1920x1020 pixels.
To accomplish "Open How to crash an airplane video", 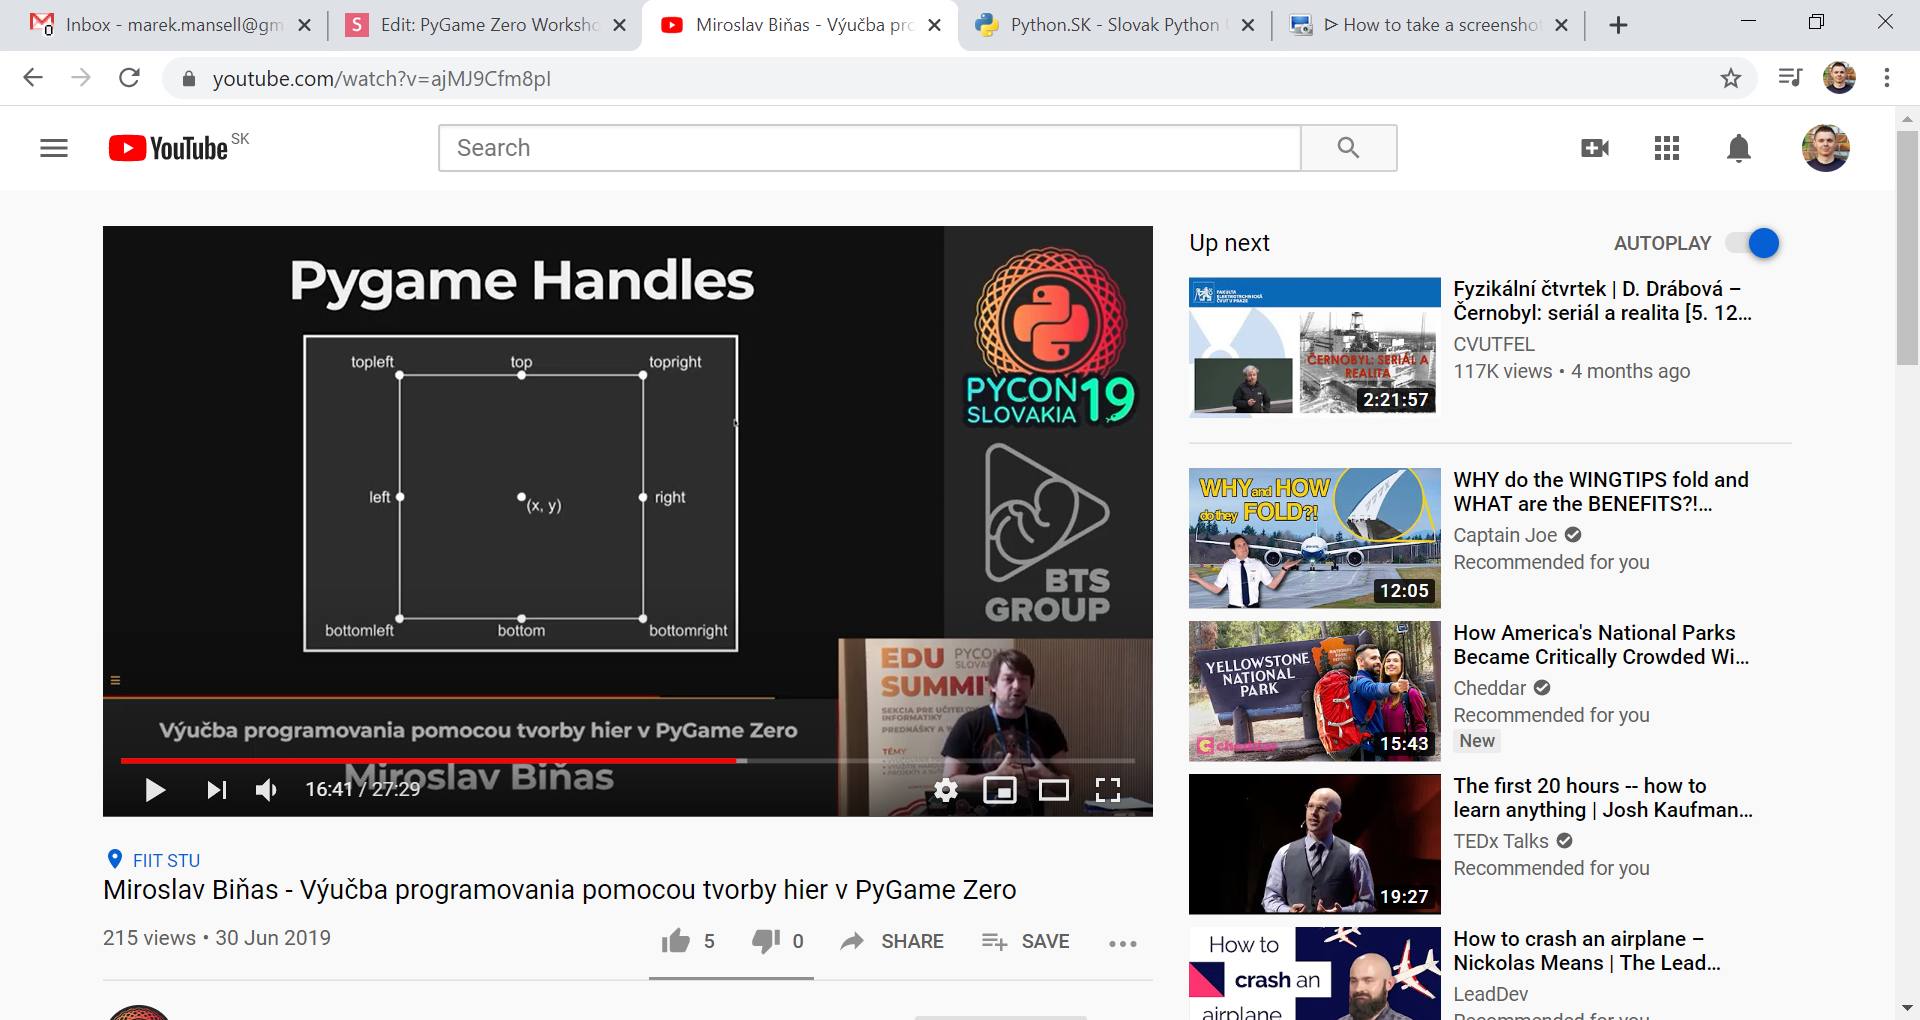I will 1587,951.
